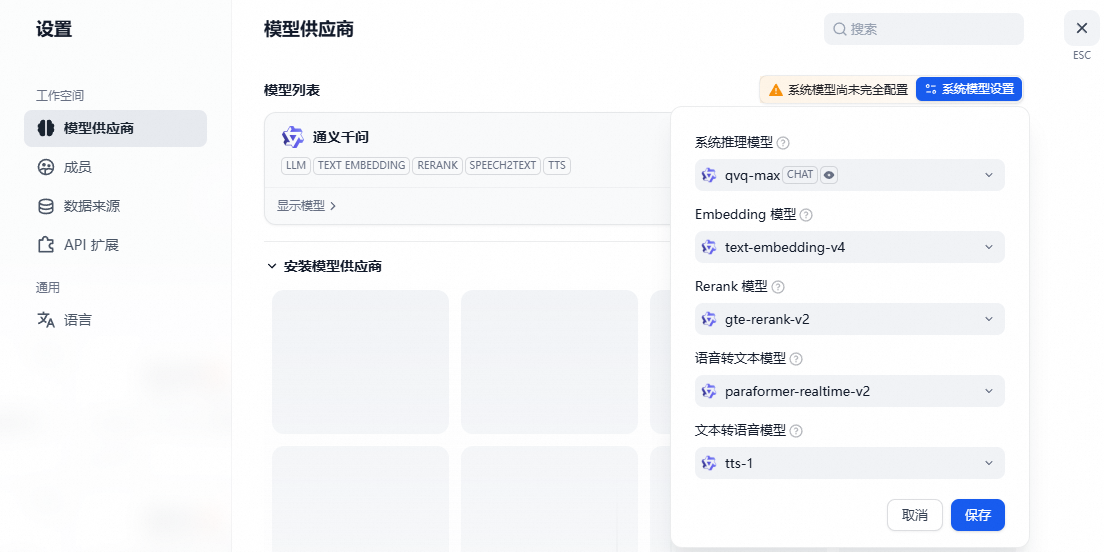Open the 系统推理模型 dropdown with qvq-max

[x=850, y=175]
